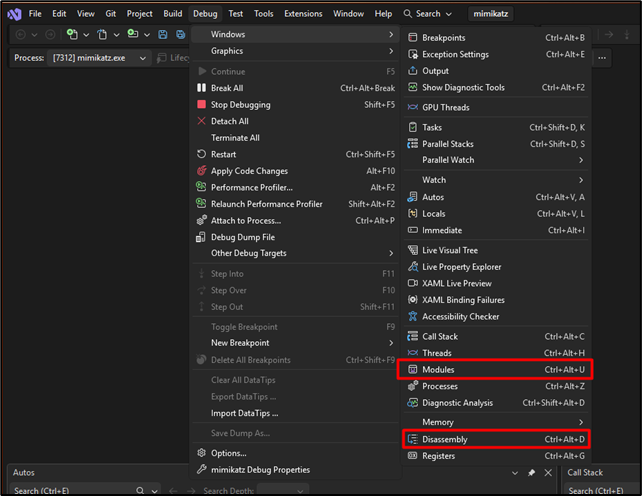Click the Break All pause icon
642x496 pixels.
(201, 88)
